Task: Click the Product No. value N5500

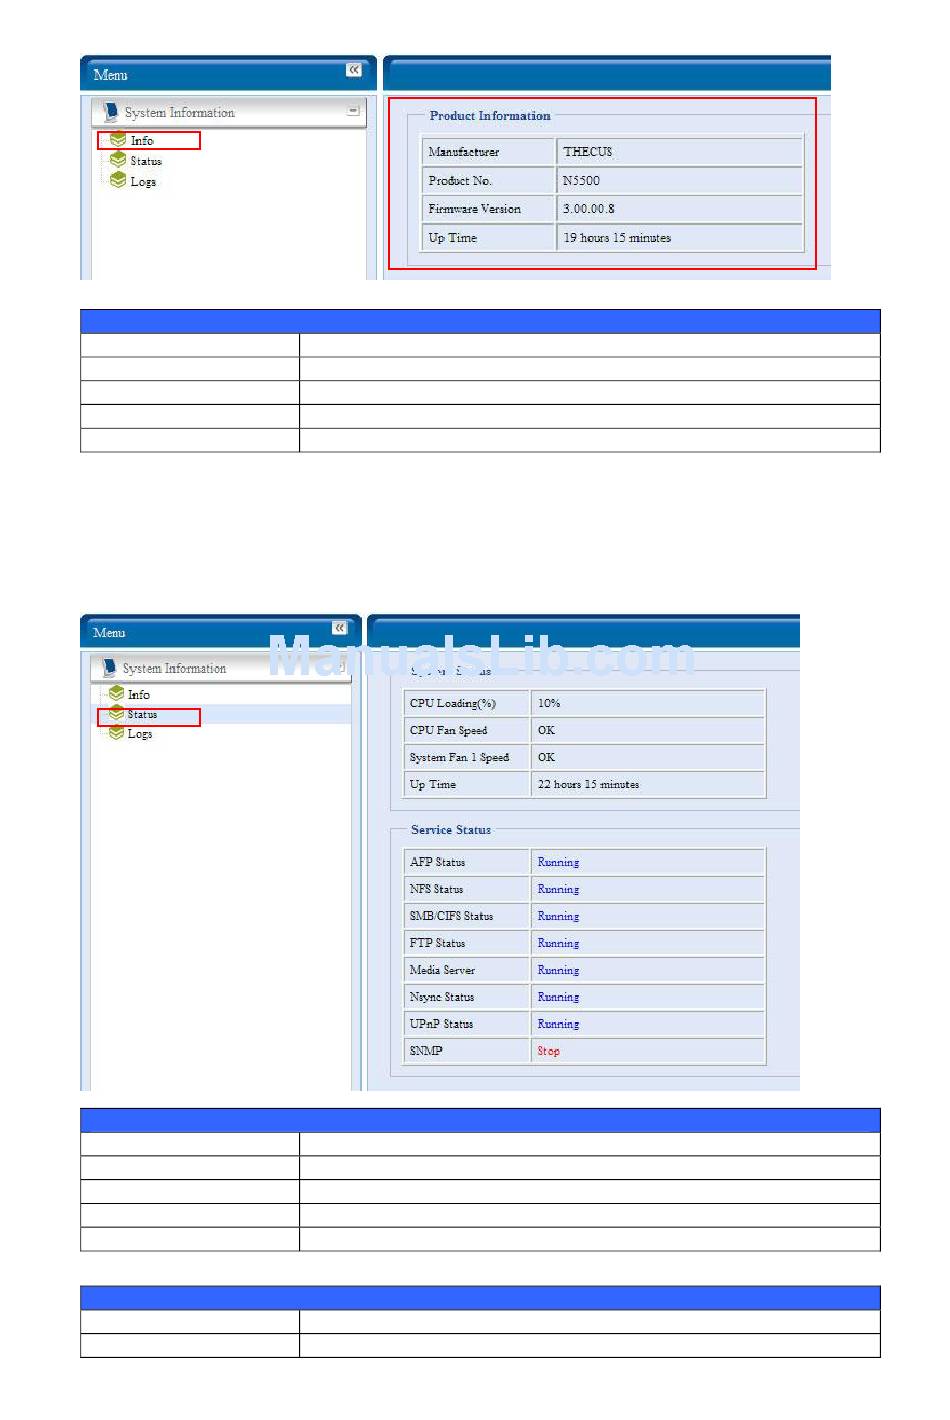Action: click(x=581, y=181)
